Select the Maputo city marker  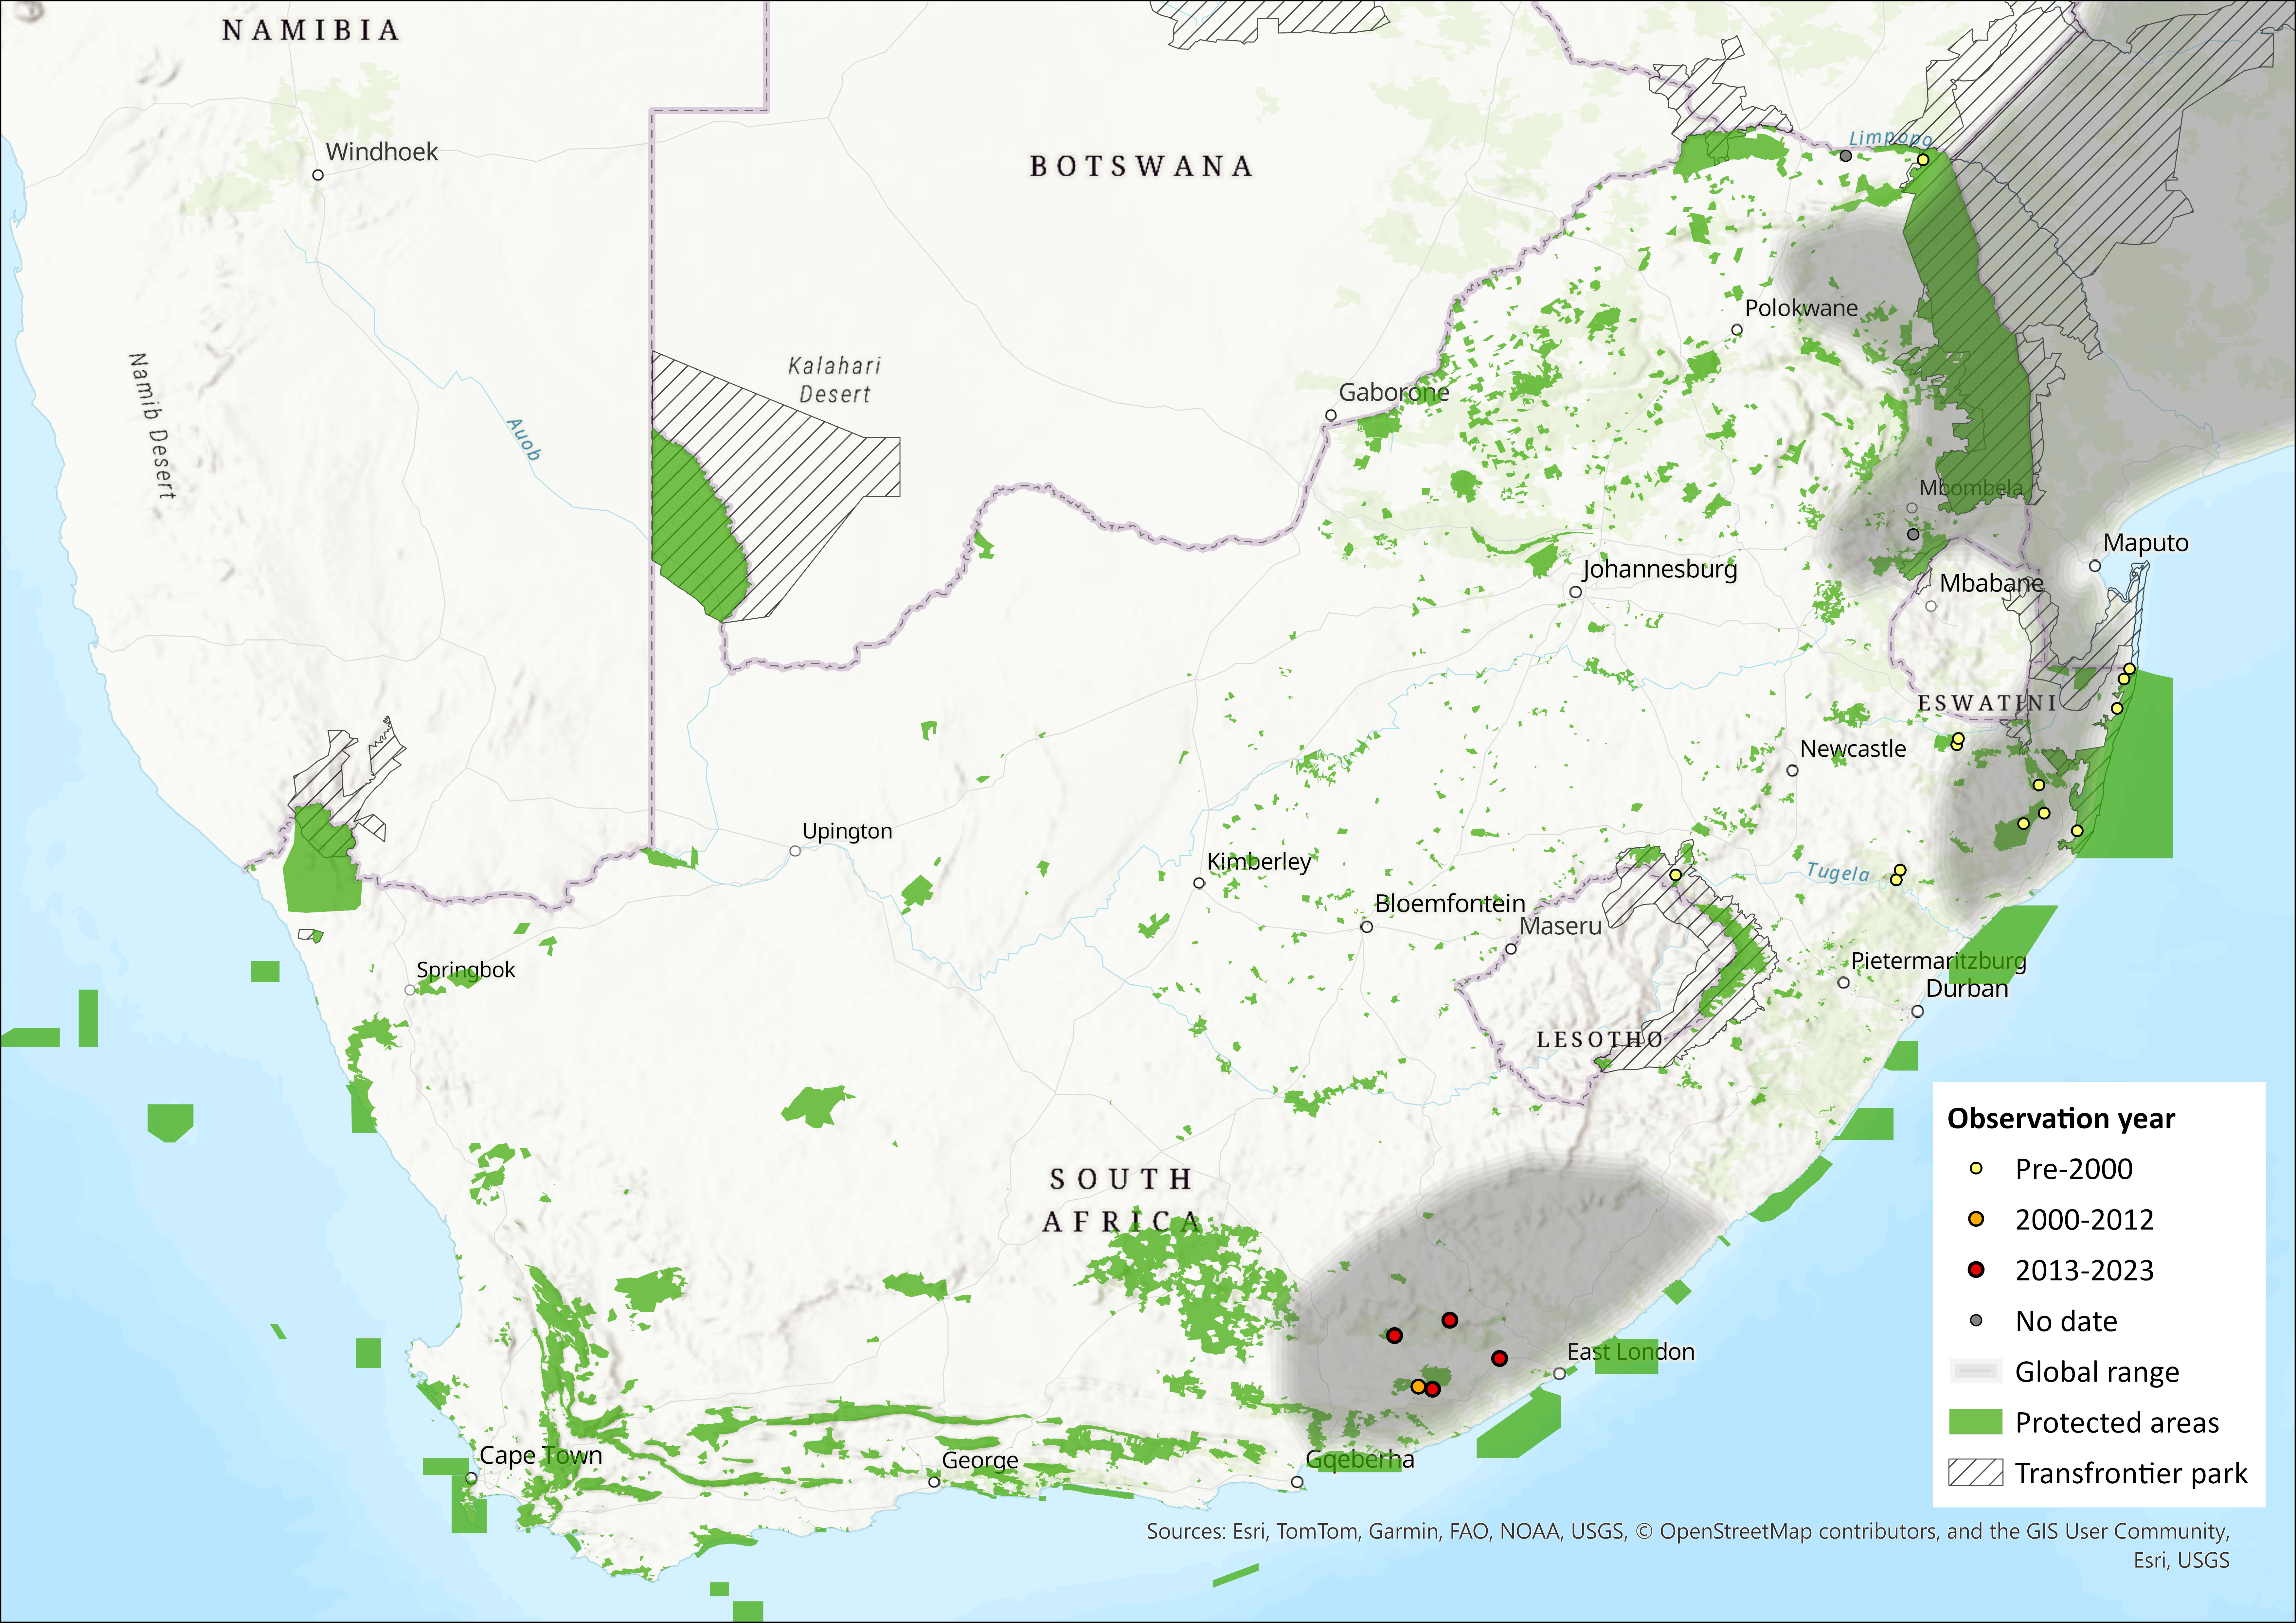click(x=2095, y=566)
